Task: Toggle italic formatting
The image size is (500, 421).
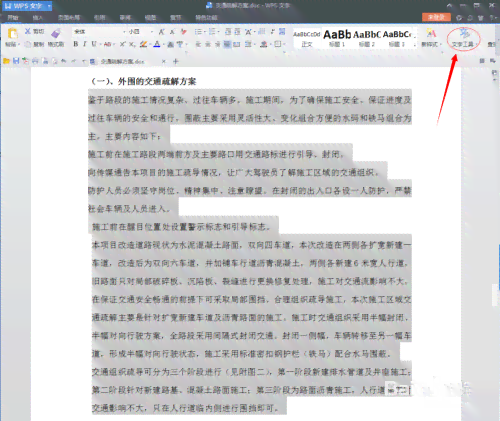Action: [x=85, y=44]
